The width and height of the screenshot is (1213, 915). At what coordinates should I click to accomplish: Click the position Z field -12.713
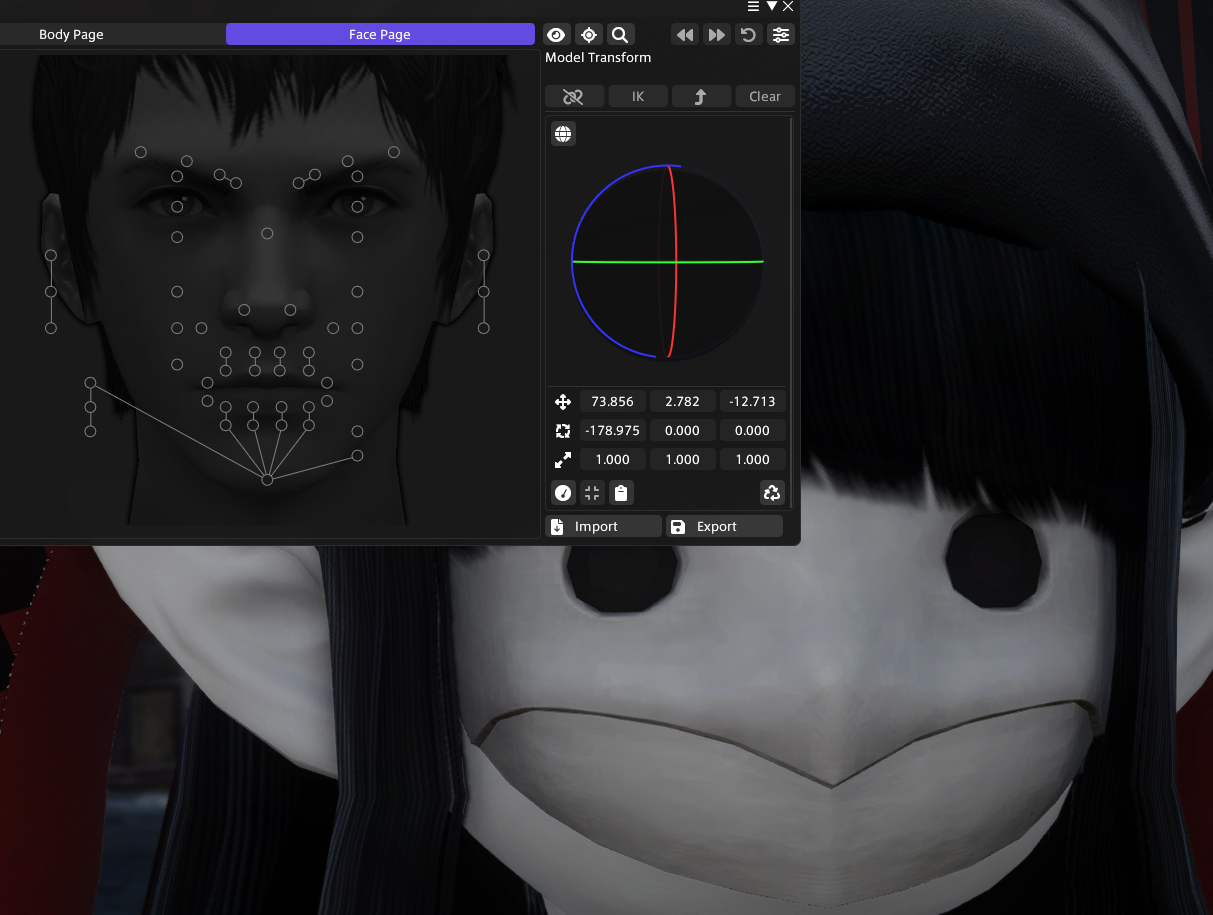coord(752,401)
